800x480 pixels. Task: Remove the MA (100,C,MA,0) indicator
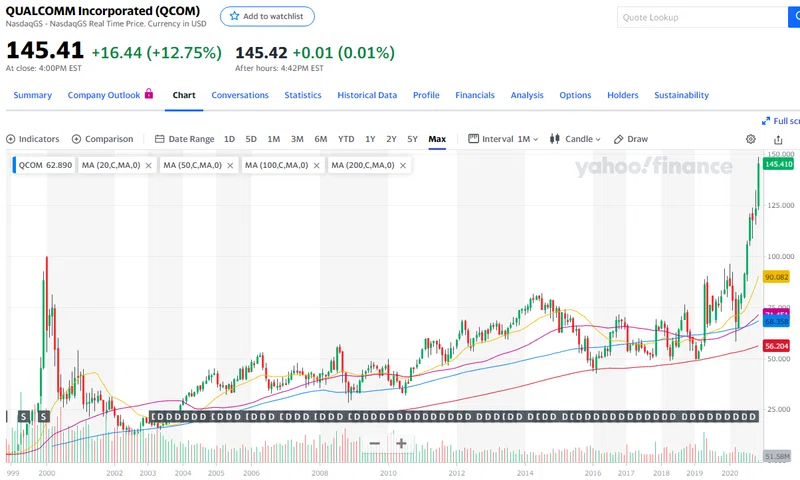click(x=316, y=166)
